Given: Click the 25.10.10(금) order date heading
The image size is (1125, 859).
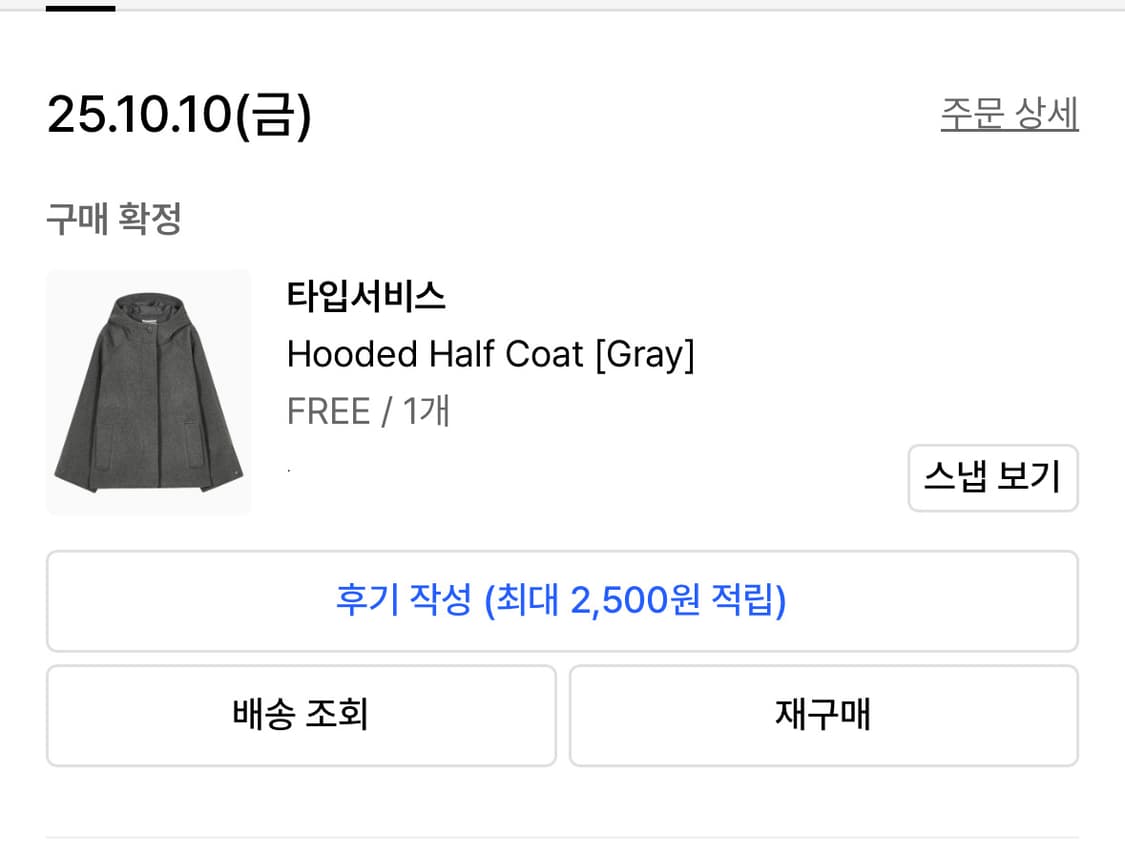Looking at the screenshot, I should [x=180, y=115].
